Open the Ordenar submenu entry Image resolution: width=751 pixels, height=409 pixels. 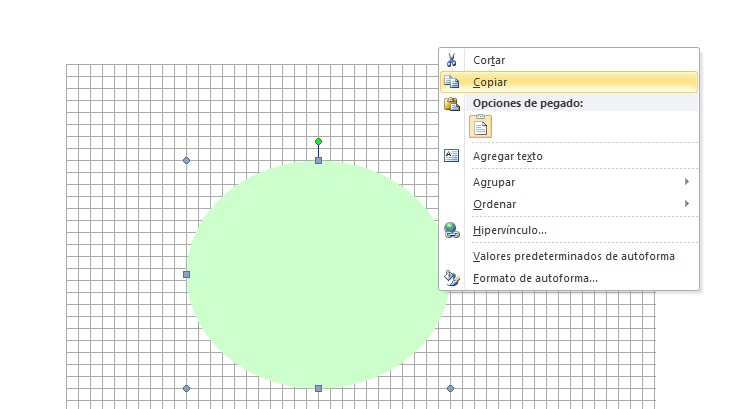point(569,204)
